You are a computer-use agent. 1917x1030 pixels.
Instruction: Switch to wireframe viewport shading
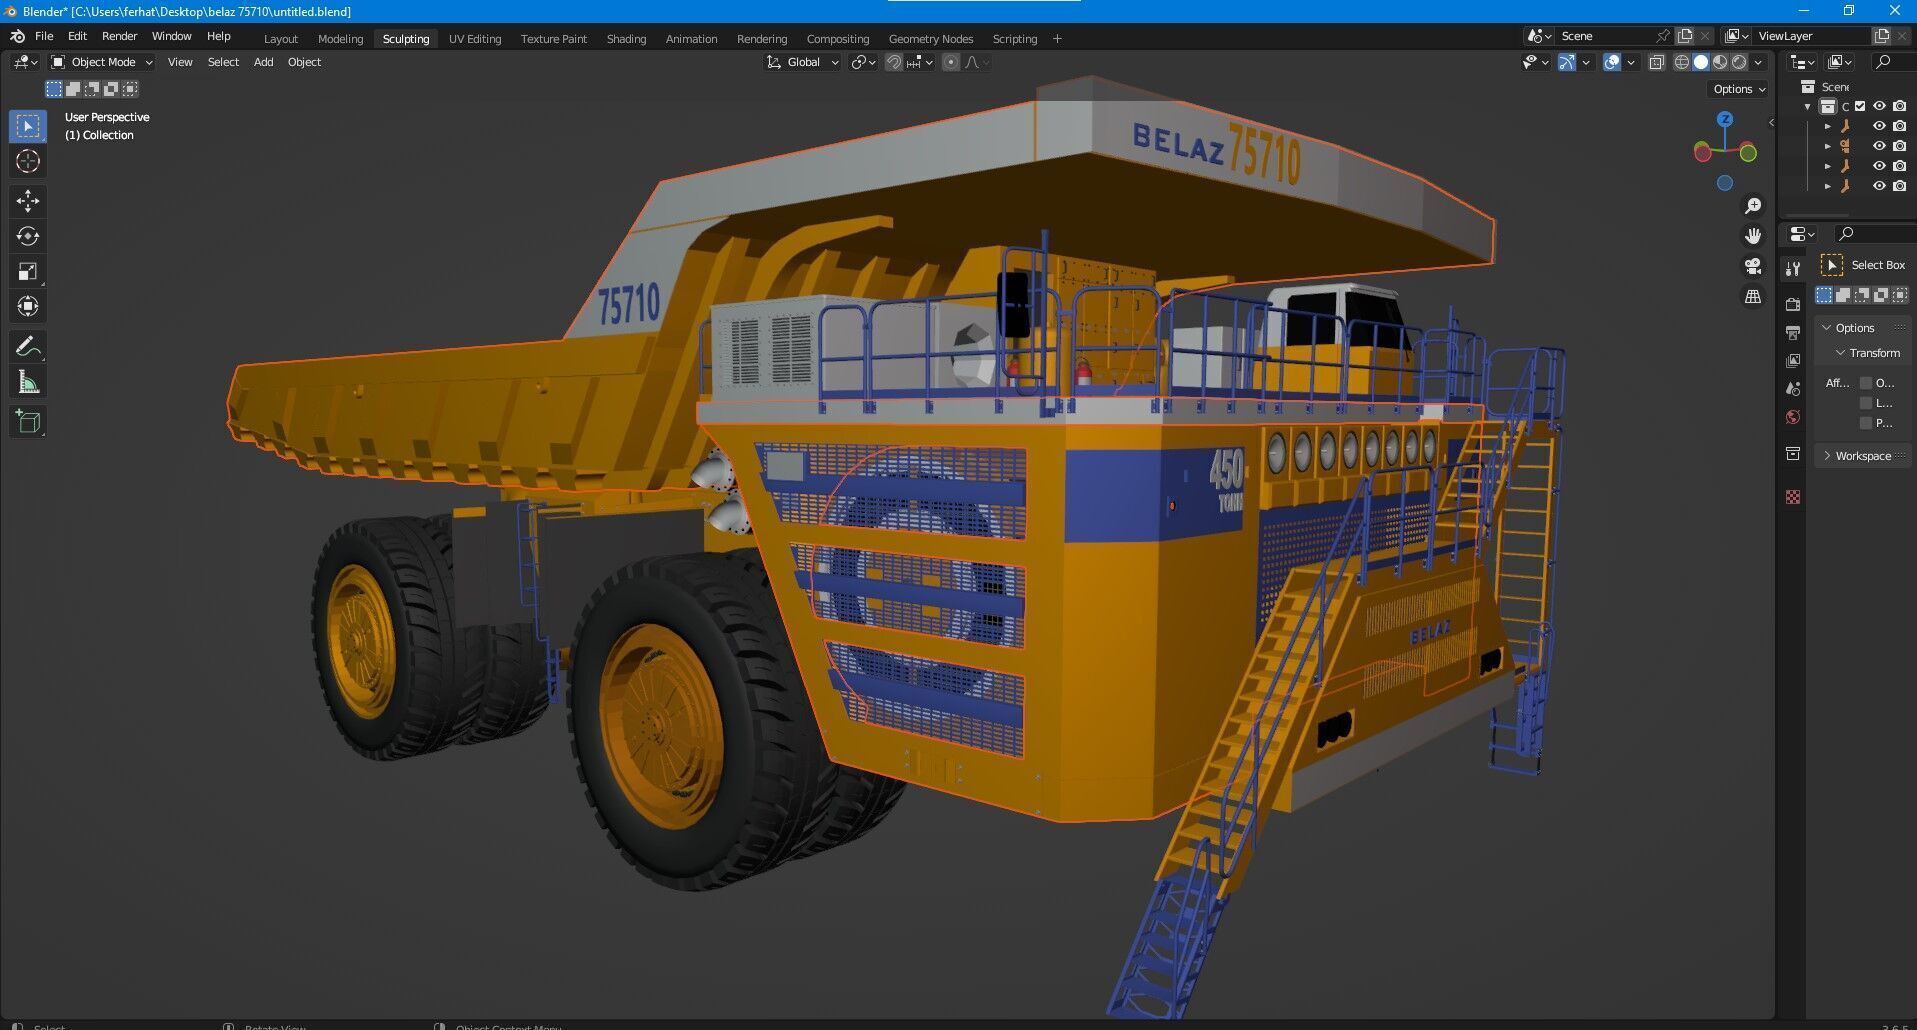[1682, 62]
